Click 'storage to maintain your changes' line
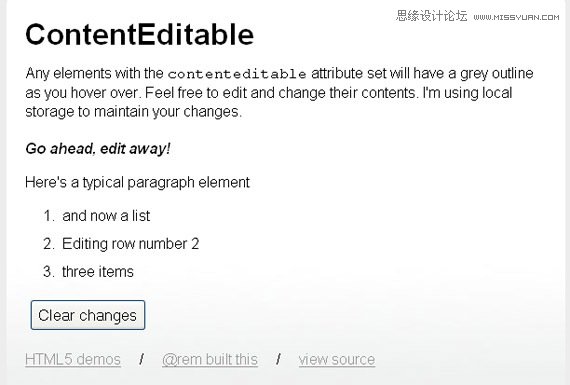This screenshot has width=570, height=385. [x=133, y=112]
